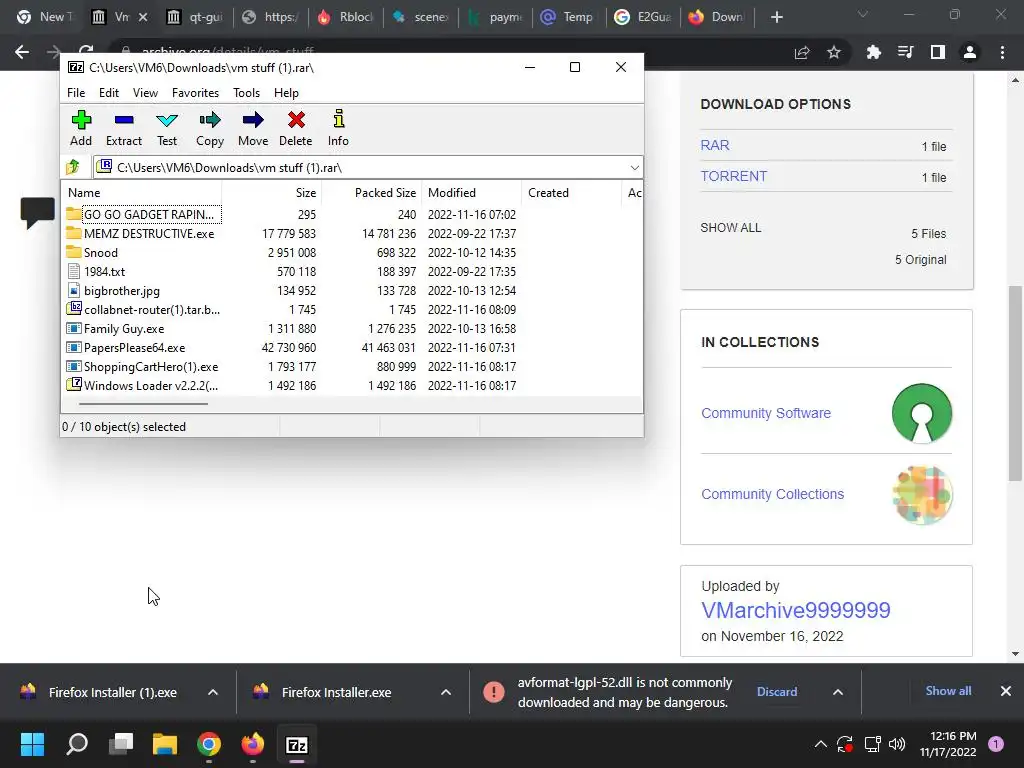Close the downloads bar
The image size is (1024, 768).
1006,691
